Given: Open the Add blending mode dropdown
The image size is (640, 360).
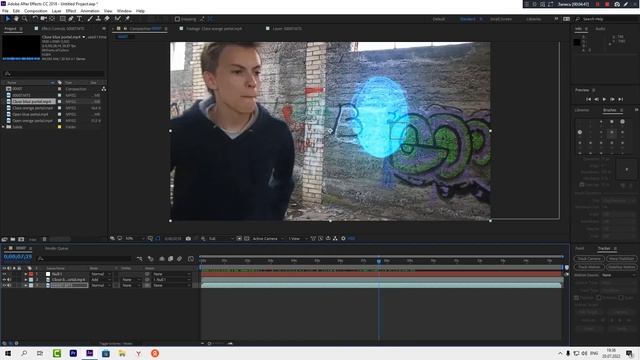Looking at the screenshot, I should tap(100, 280).
